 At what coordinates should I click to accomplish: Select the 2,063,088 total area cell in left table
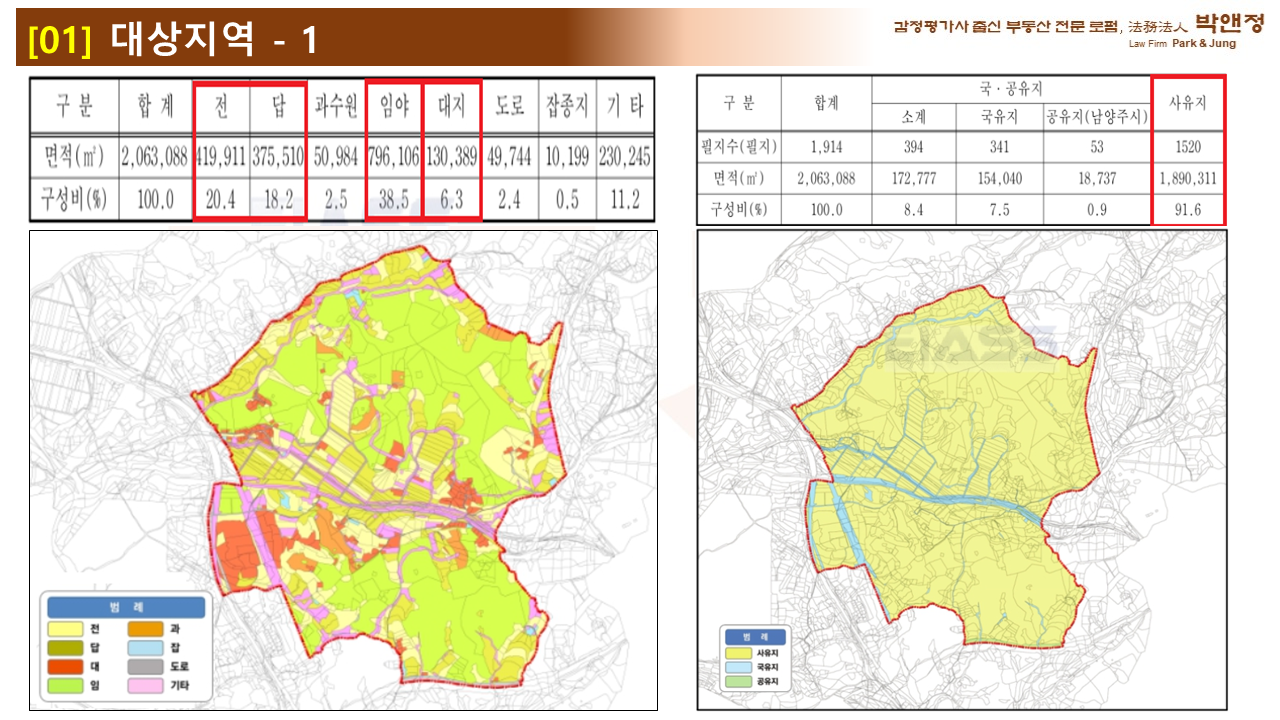pyautogui.click(x=154, y=156)
